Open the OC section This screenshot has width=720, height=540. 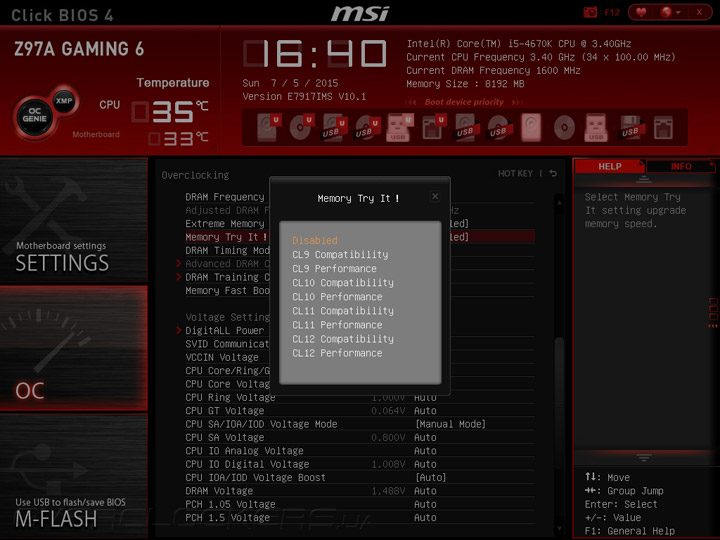point(73,348)
